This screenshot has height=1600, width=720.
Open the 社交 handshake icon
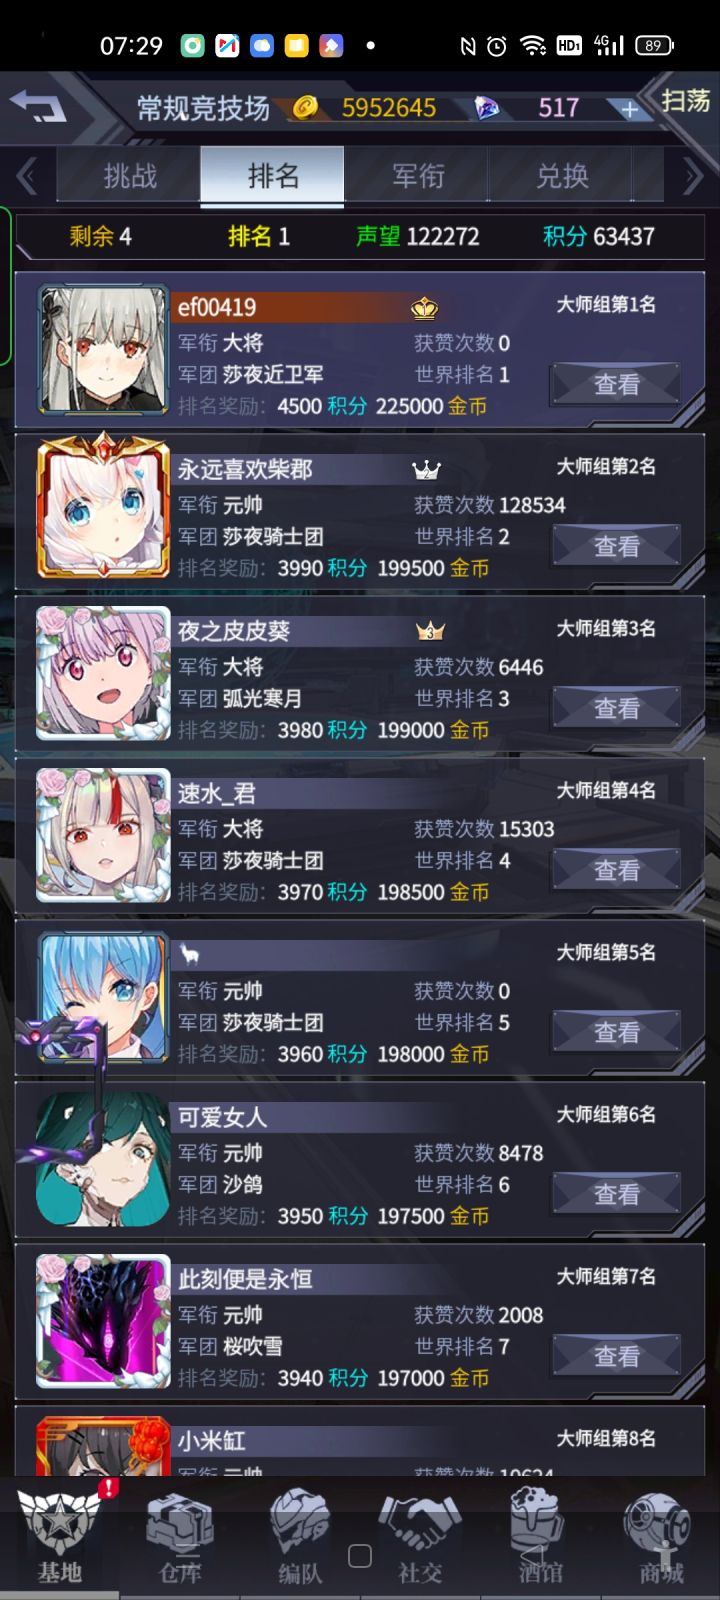click(420, 1536)
